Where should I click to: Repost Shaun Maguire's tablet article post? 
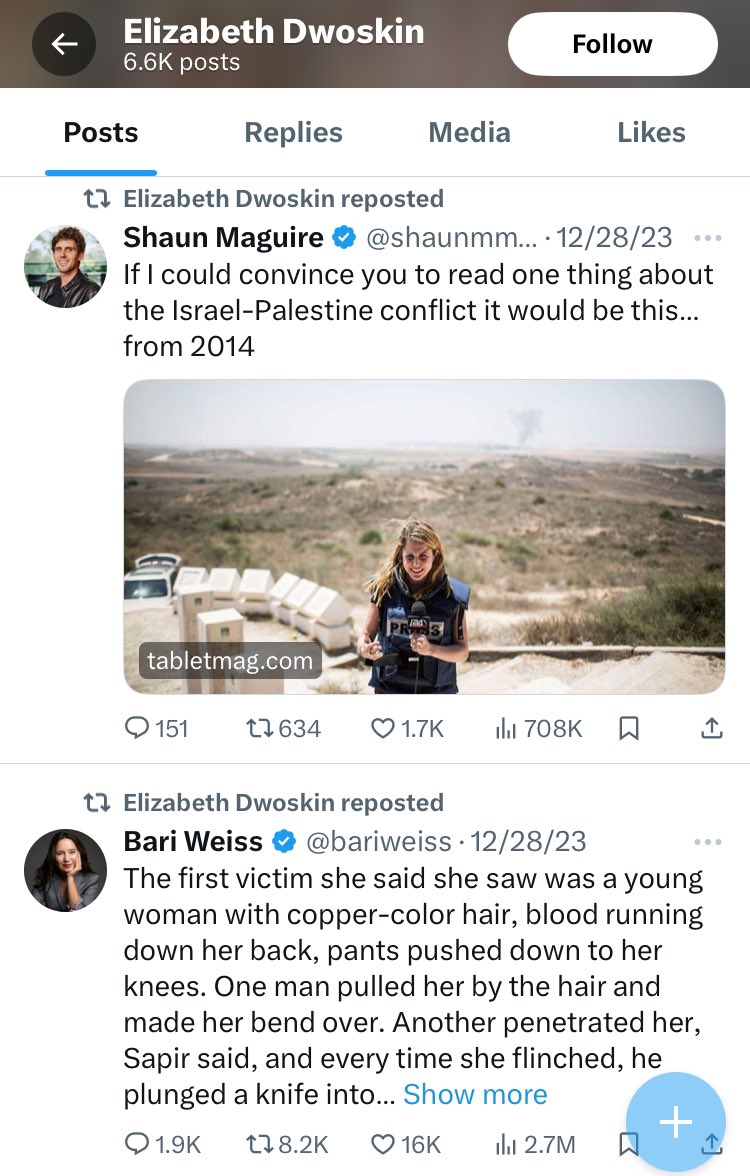pos(262,729)
